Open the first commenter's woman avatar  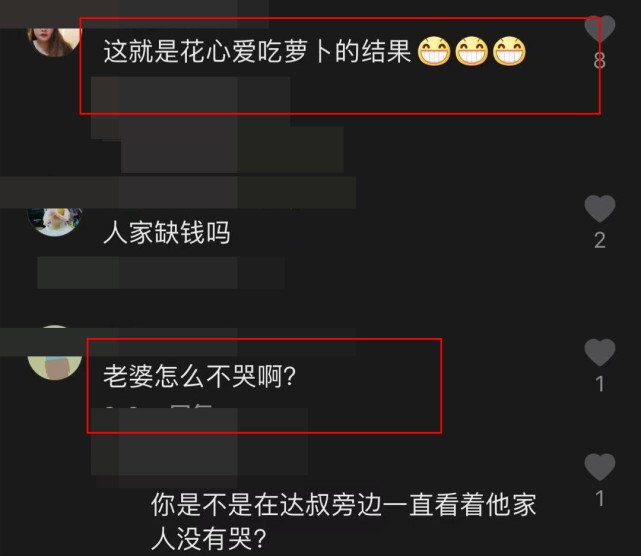54,42
